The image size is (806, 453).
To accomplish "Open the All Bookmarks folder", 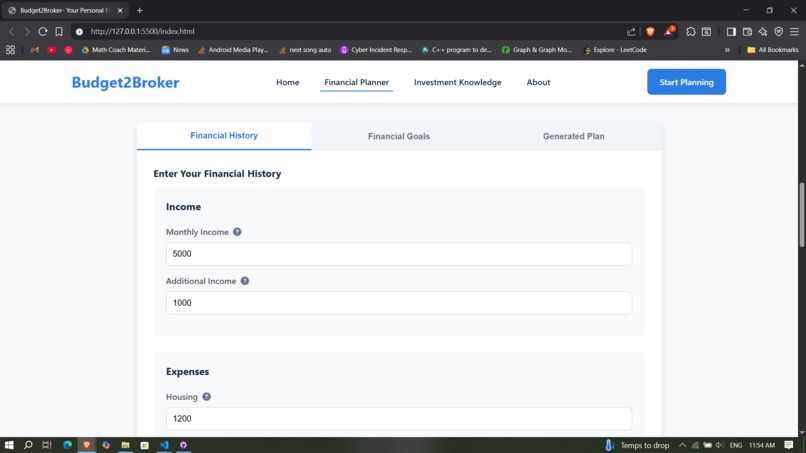I will [773, 50].
